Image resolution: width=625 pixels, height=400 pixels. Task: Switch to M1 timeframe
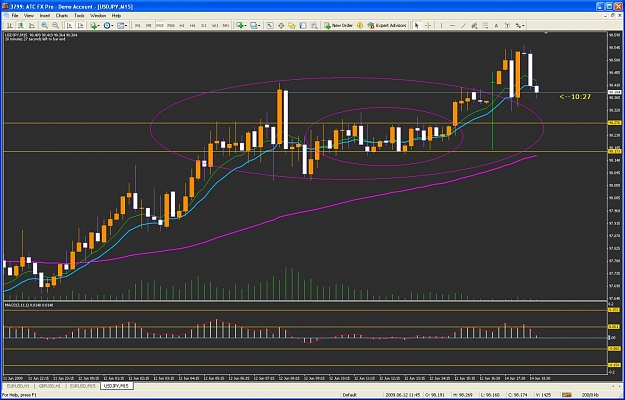click(x=138, y=25)
